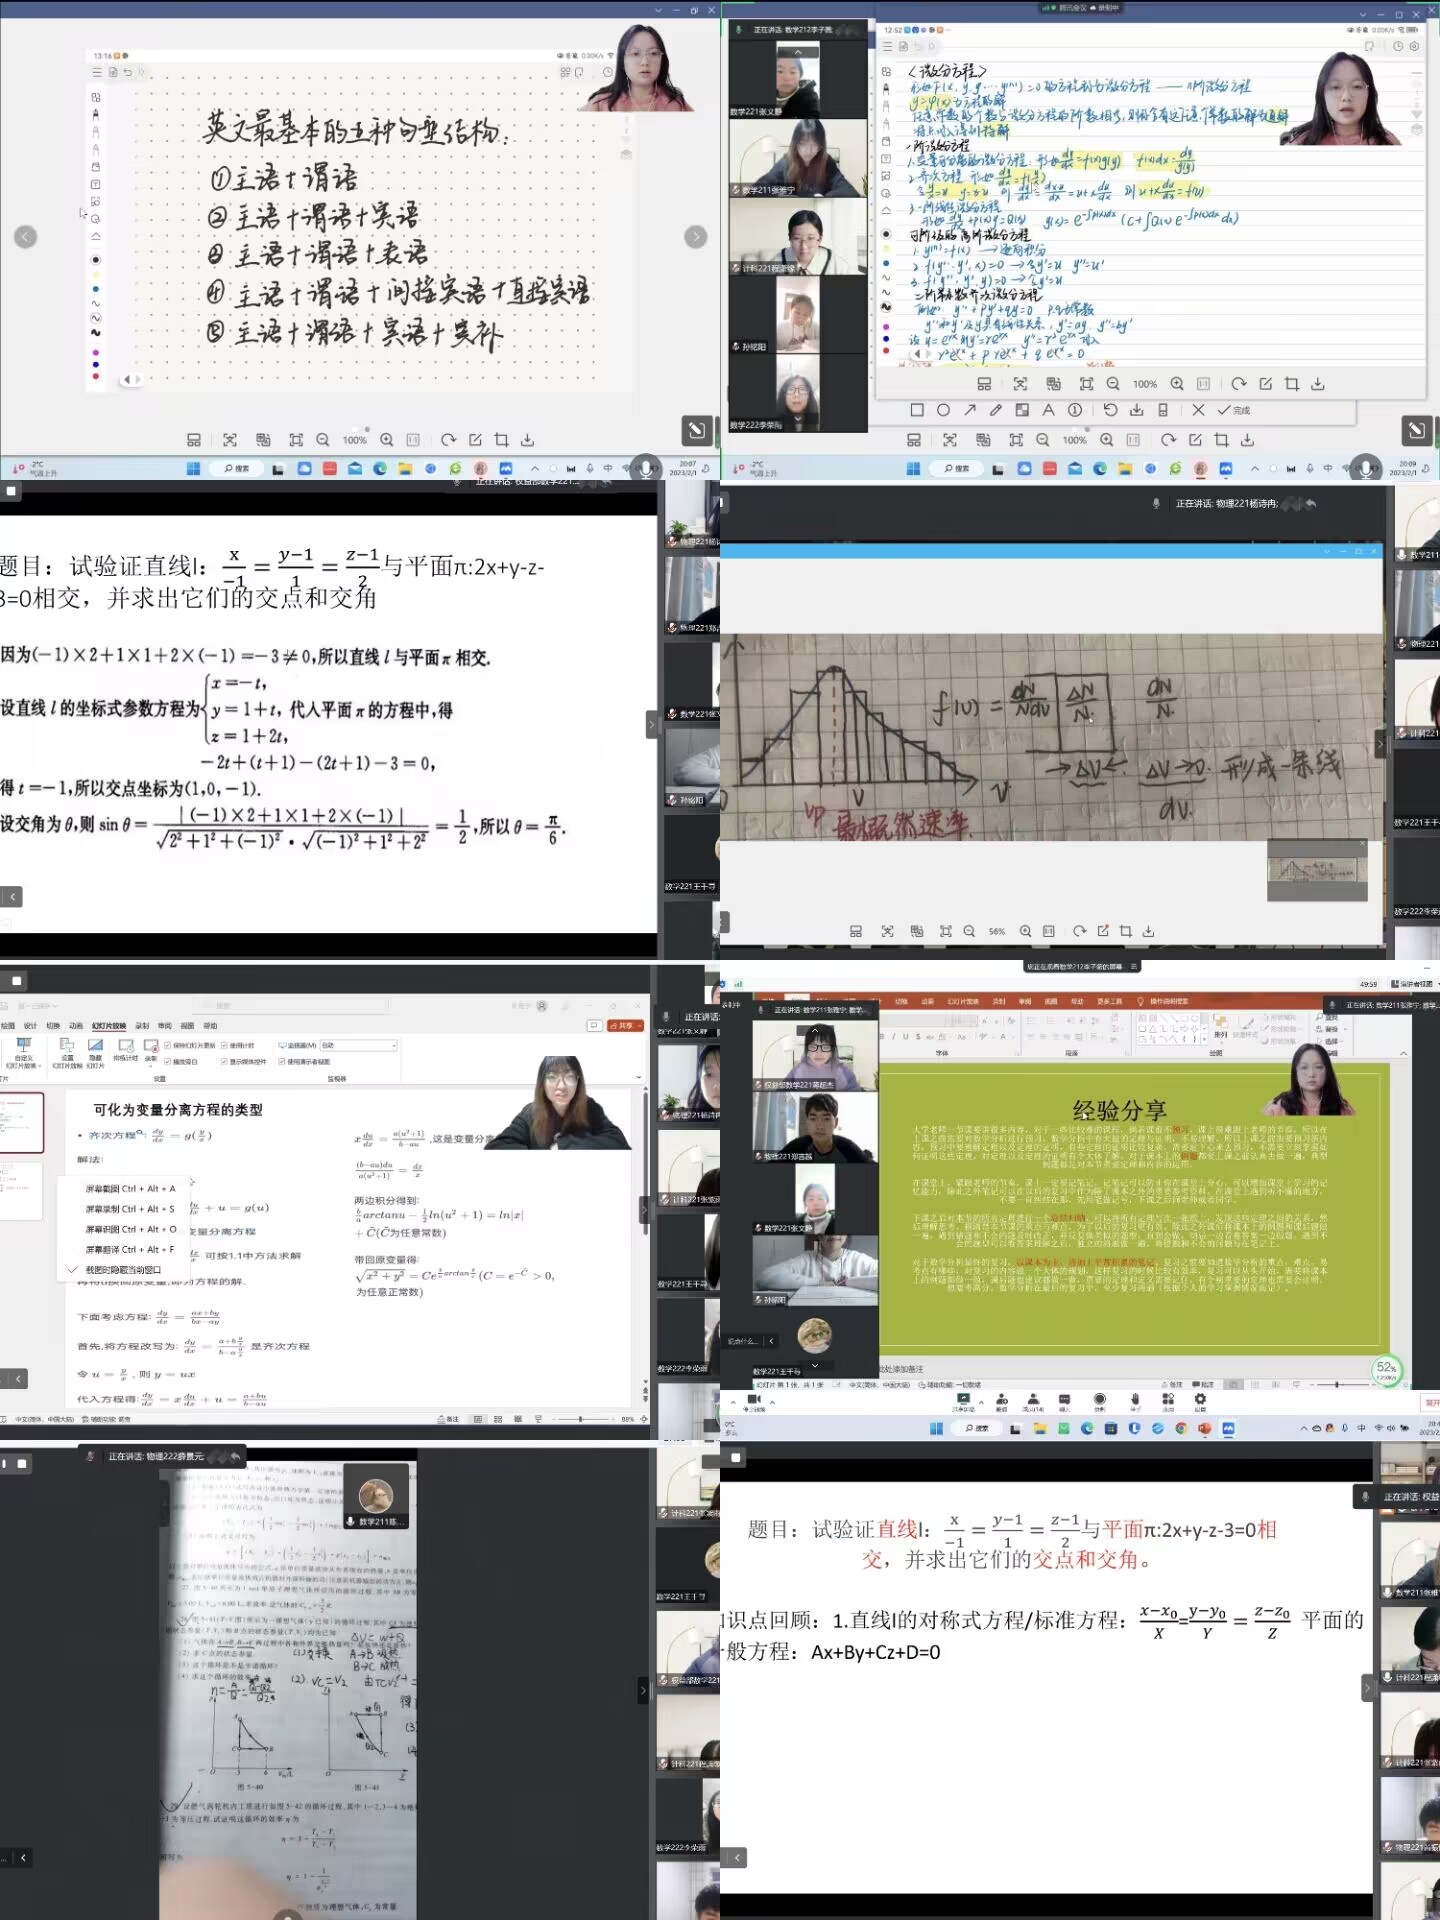Go to previous image before English sentence notes
This screenshot has height=1920, width=1440.
coord(26,237)
